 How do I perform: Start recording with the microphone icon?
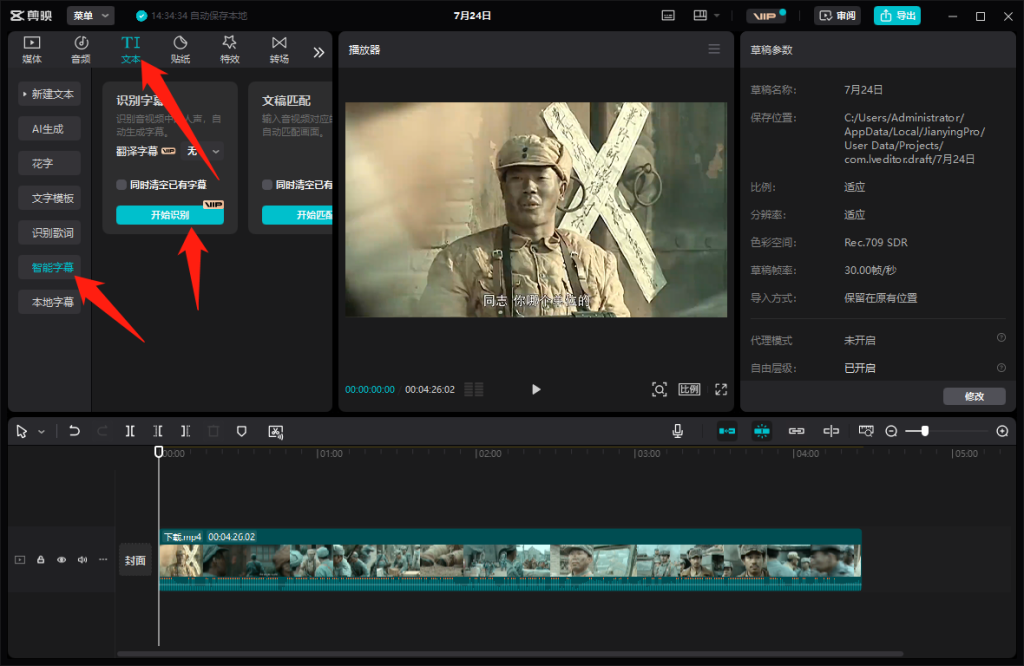[678, 431]
